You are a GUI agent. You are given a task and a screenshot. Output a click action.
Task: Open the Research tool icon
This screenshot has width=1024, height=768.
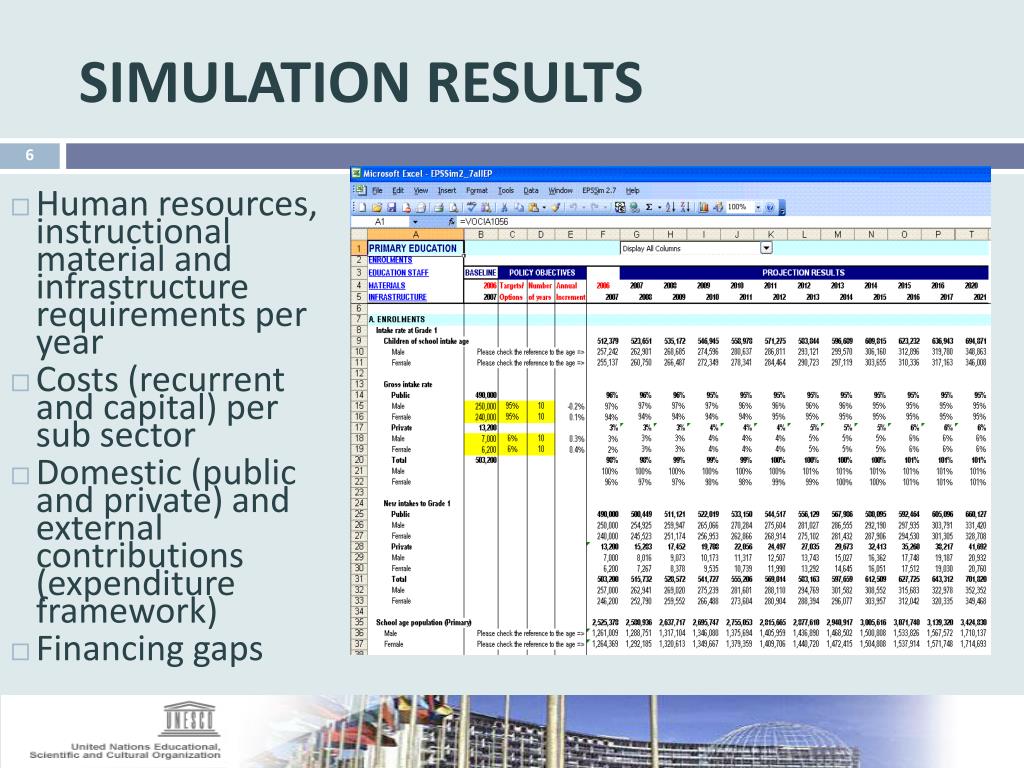click(x=486, y=208)
